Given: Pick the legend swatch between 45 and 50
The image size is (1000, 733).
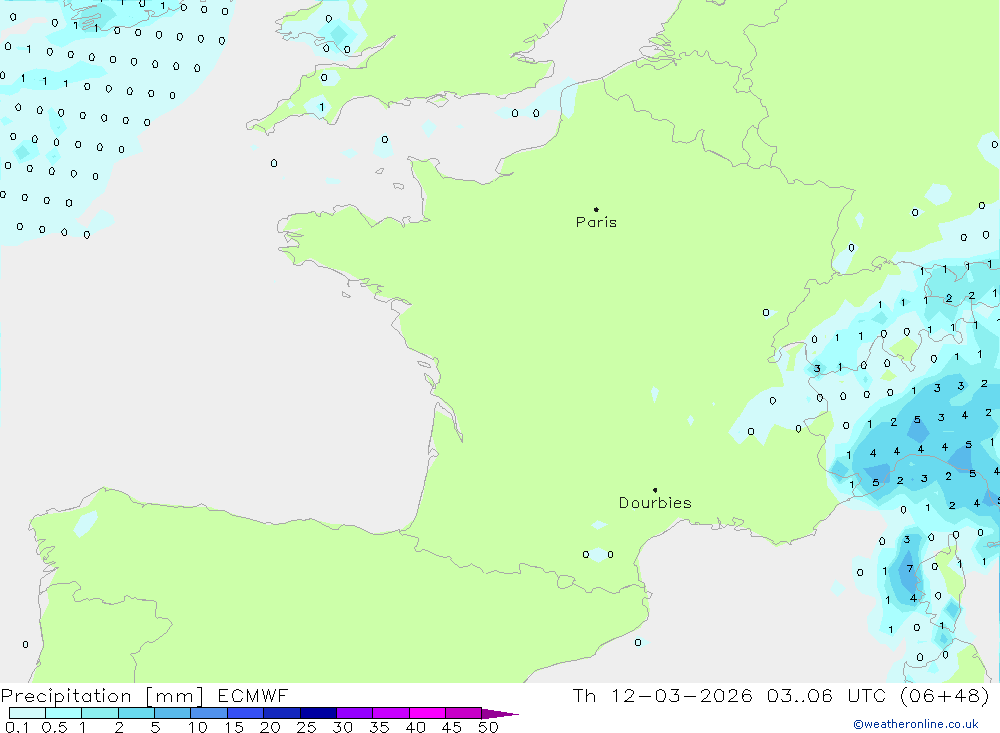Looking at the screenshot, I should 463,713.
